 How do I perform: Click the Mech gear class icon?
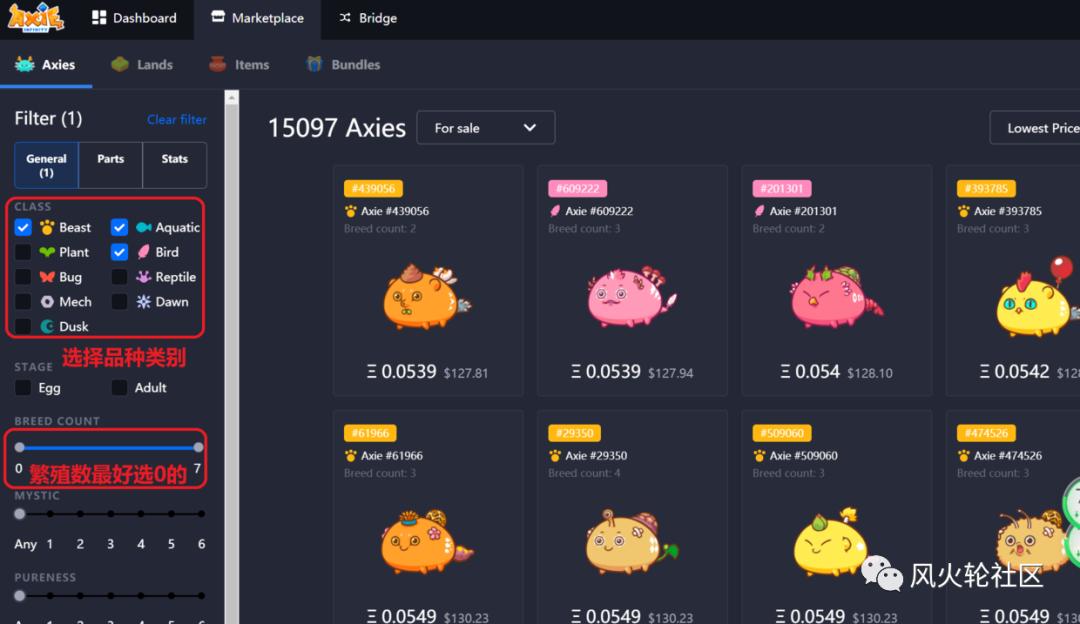47,302
